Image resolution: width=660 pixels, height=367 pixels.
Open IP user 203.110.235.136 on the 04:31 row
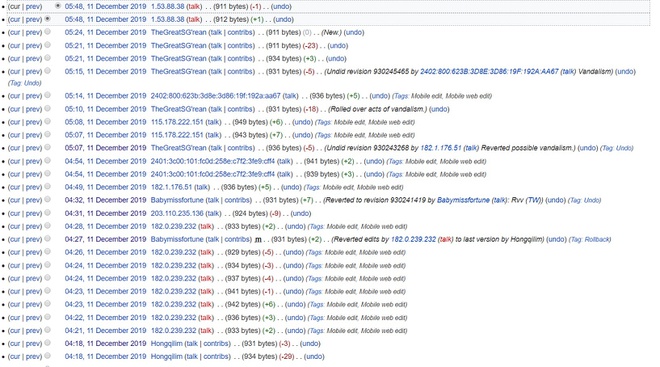click(x=177, y=213)
